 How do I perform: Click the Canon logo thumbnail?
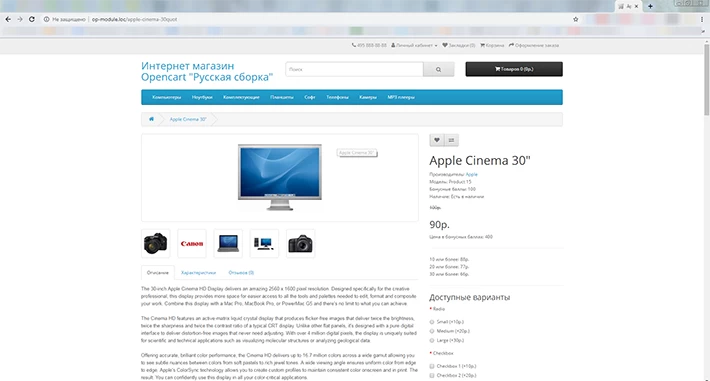(192, 244)
